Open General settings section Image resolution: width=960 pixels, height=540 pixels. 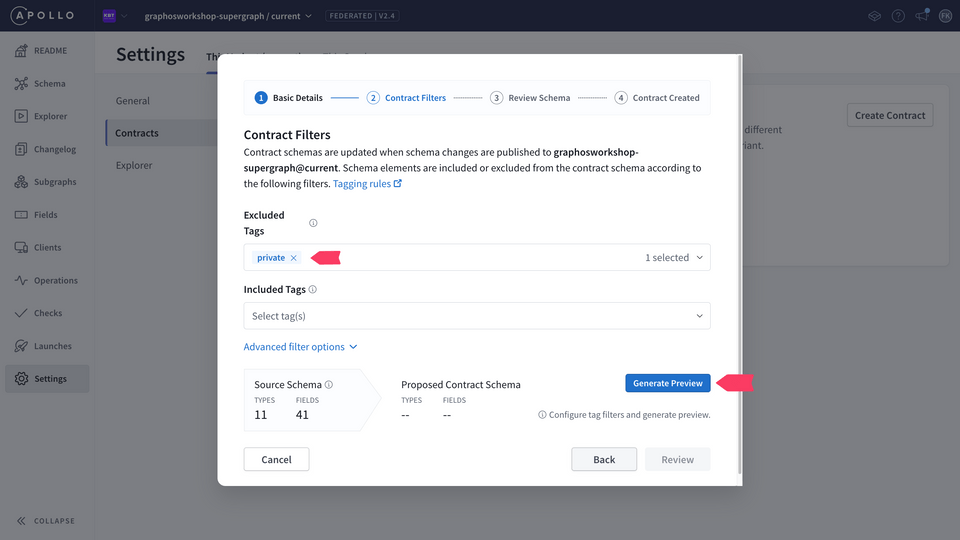[132, 100]
